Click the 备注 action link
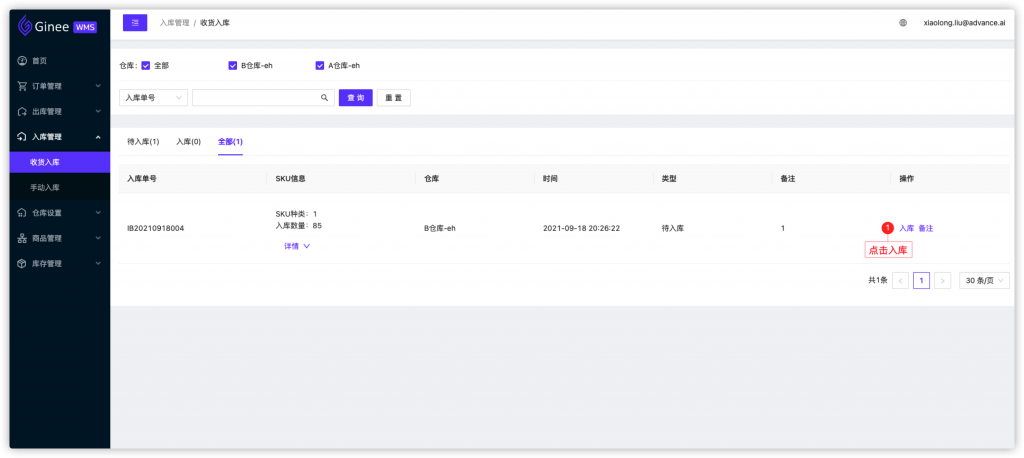Viewport: 1024px width, 458px height. (x=925, y=229)
